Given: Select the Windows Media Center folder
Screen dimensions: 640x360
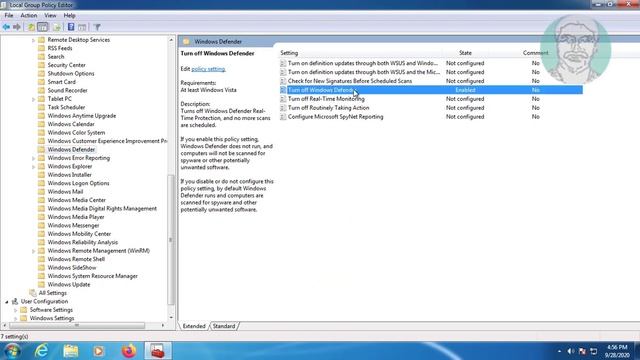Looking at the screenshot, I should (x=77, y=200).
